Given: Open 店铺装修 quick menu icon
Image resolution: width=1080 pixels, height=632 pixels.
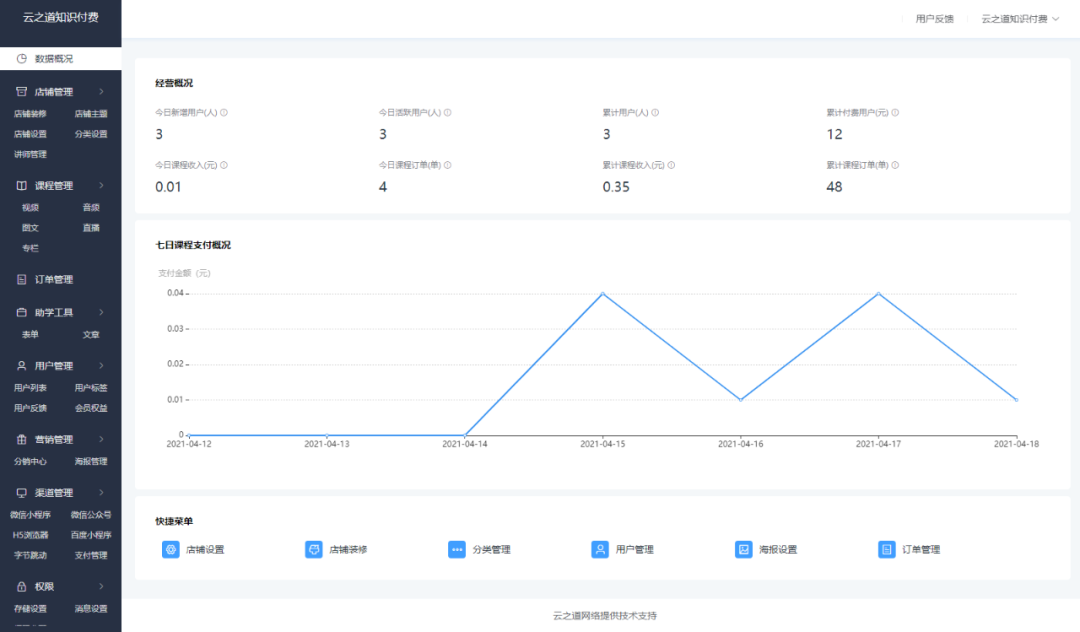Looking at the screenshot, I should pyautogui.click(x=314, y=549).
